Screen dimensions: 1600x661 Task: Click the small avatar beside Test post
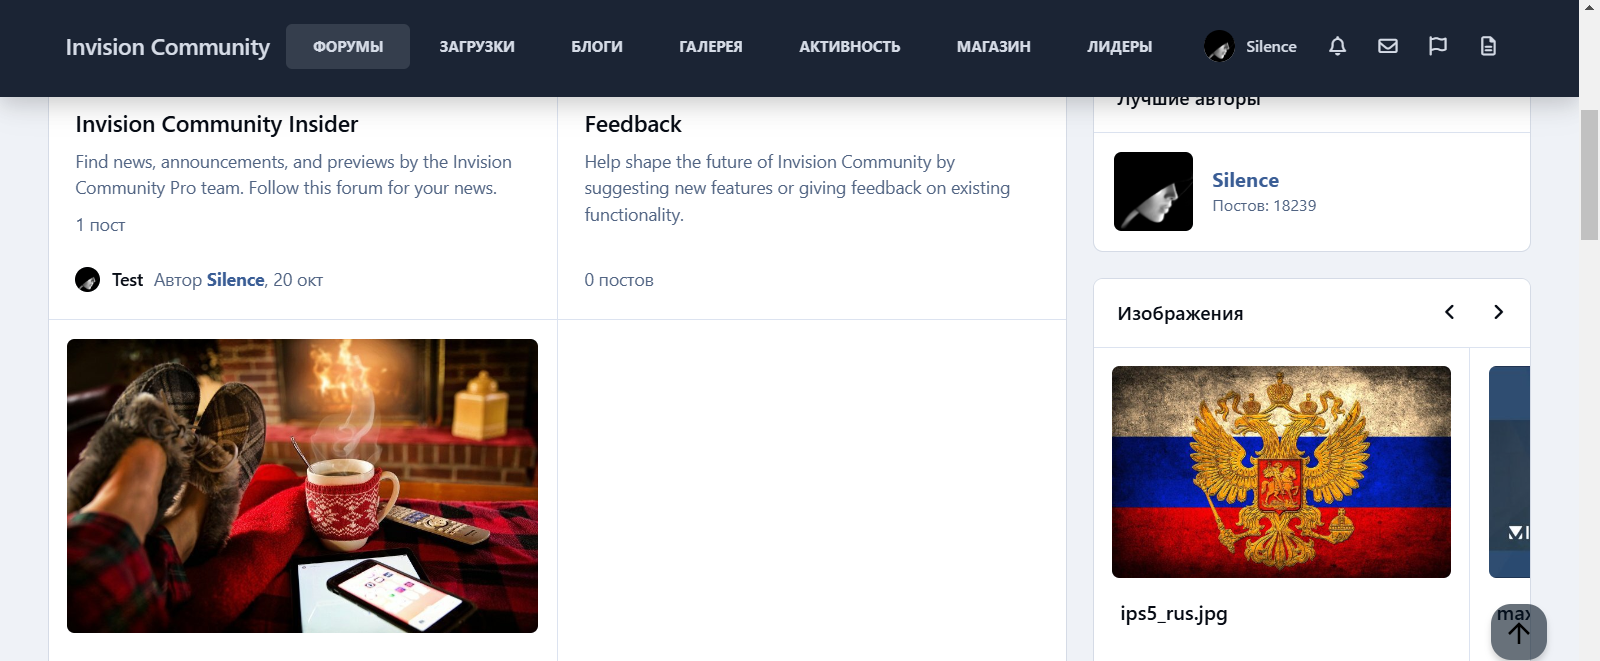coord(88,280)
